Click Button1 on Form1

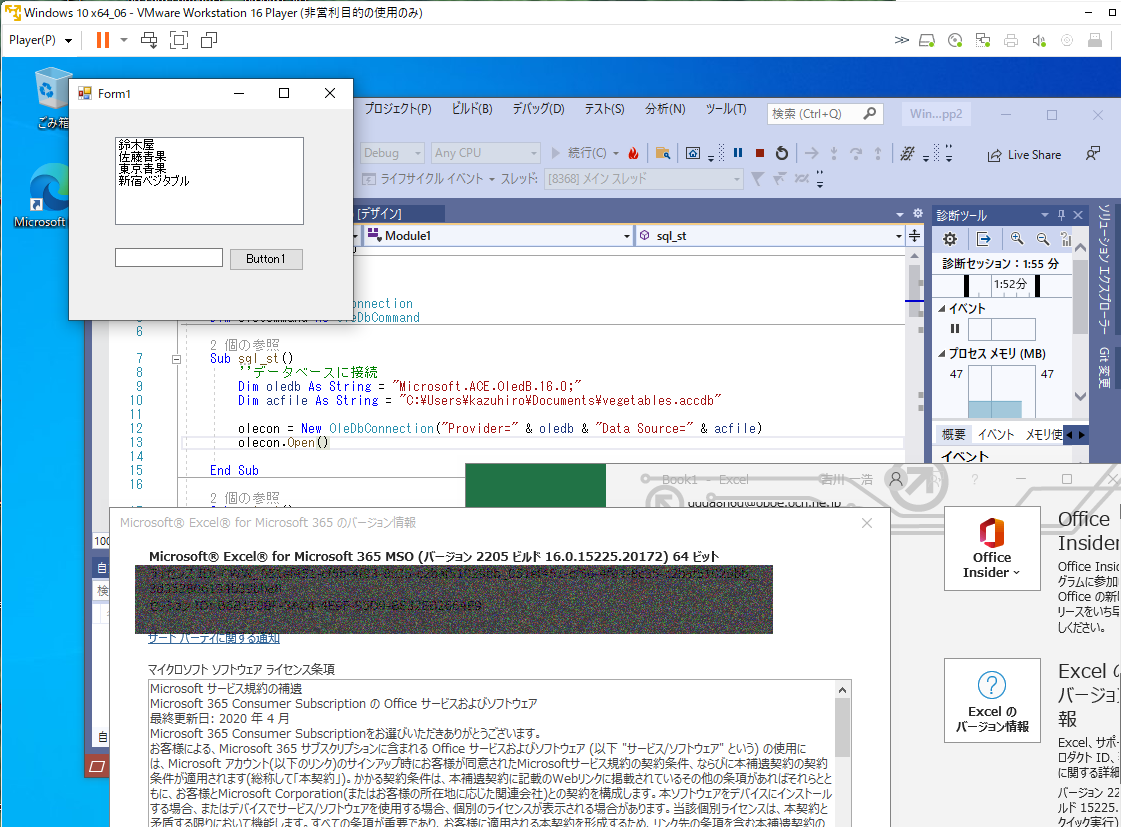point(266,259)
